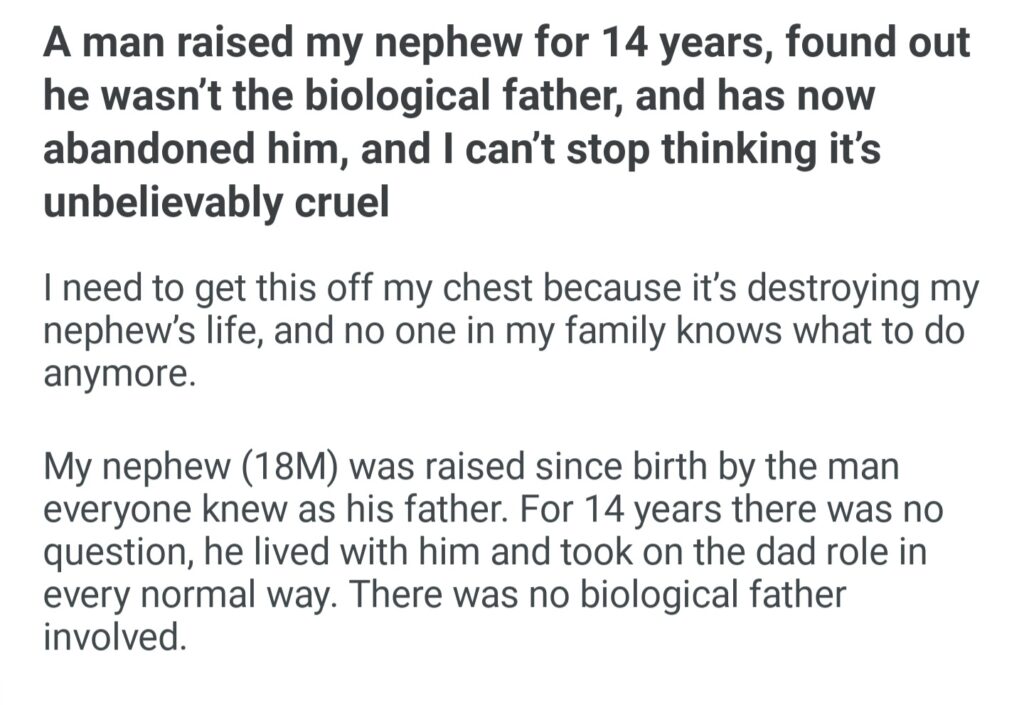Click the word "involved." at the post end

coord(115,635)
